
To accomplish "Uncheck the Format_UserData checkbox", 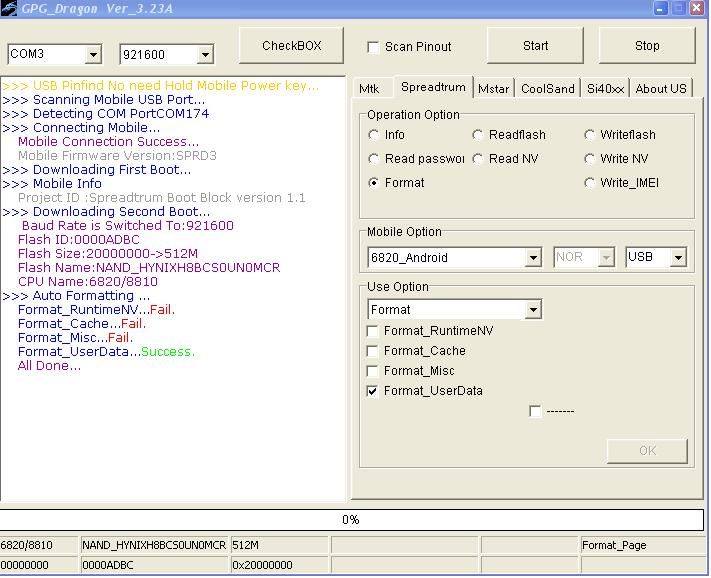I will 373,391.
